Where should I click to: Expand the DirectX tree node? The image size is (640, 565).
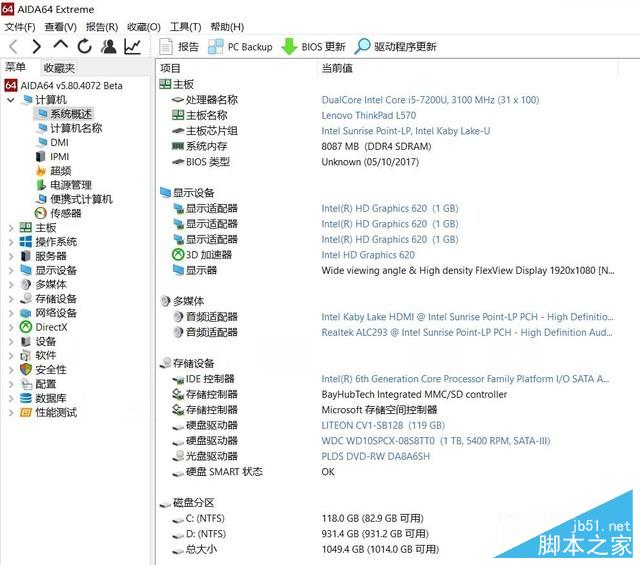pyautogui.click(x=11, y=327)
